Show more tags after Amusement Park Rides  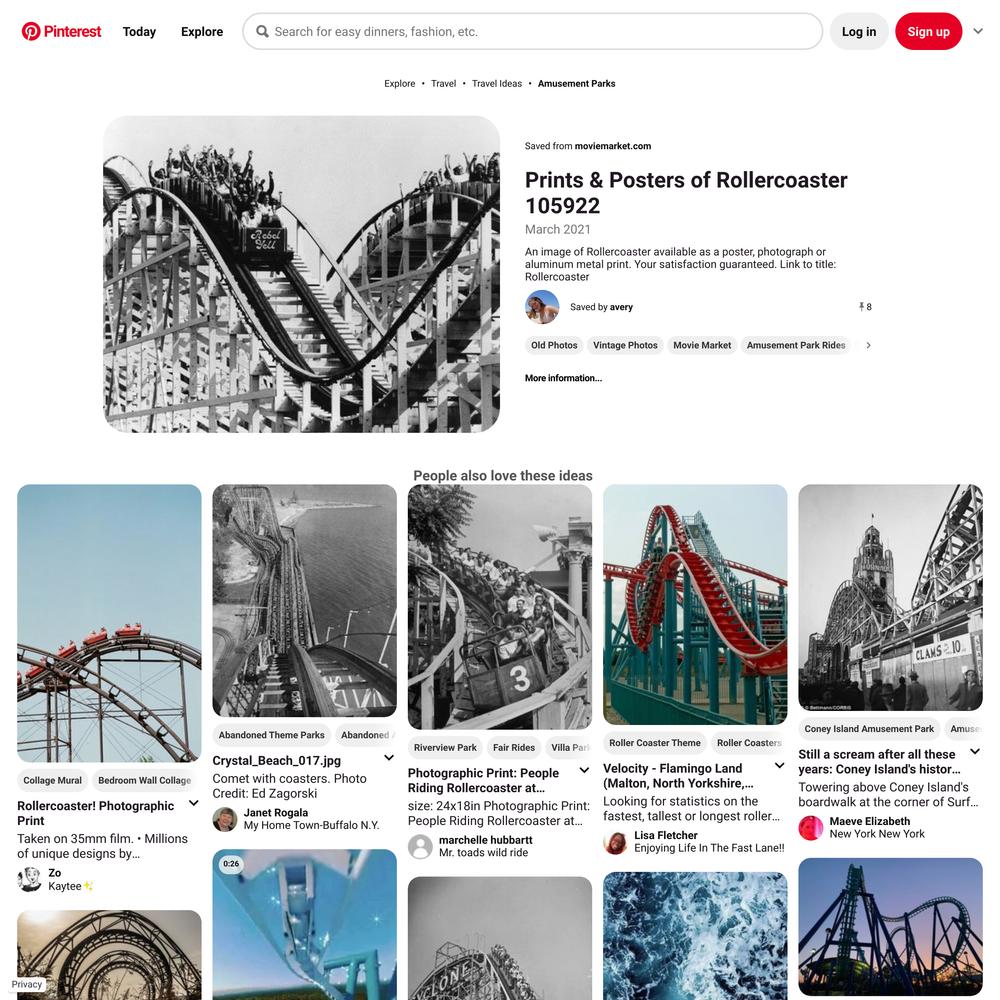(868, 345)
